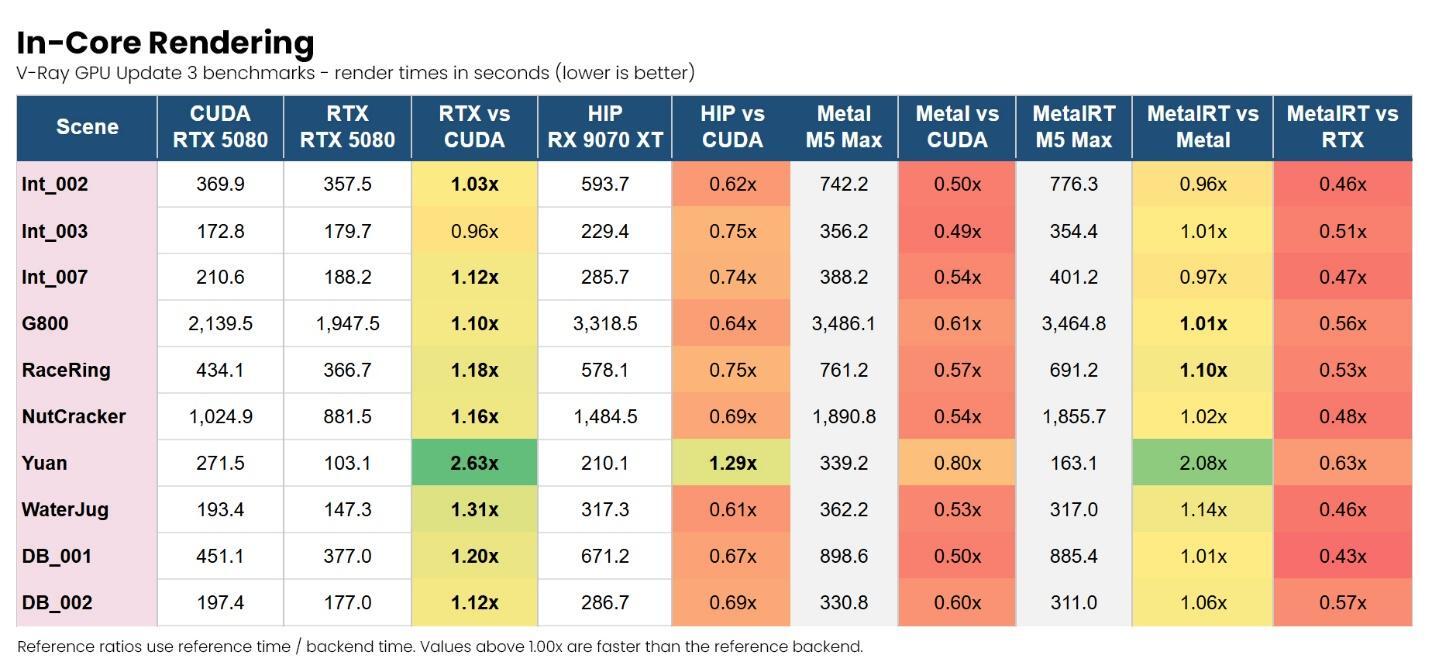Select the MetalRT vs Metal column header
The height and width of the screenshot is (662, 1432).
click(x=1202, y=127)
